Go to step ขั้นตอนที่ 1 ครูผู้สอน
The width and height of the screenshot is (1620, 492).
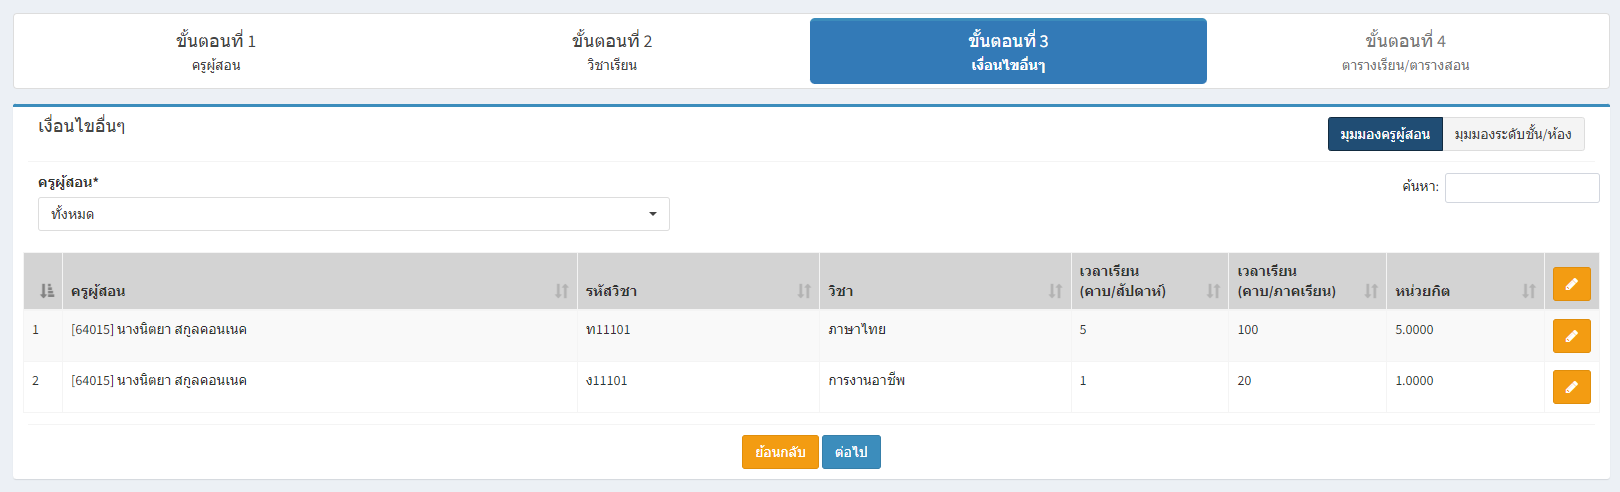coord(216,51)
